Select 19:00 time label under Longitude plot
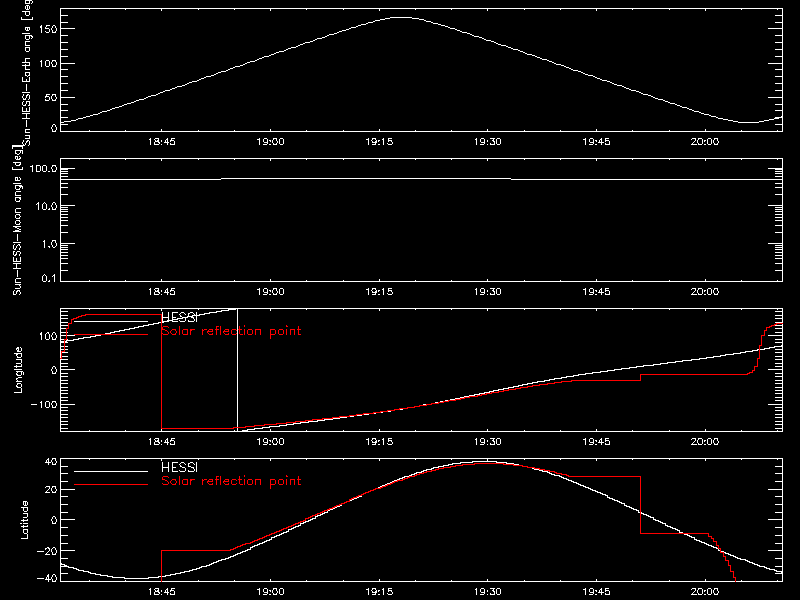This screenshot has height=600, width=800. pyautogui.click(x=270, y=441)
